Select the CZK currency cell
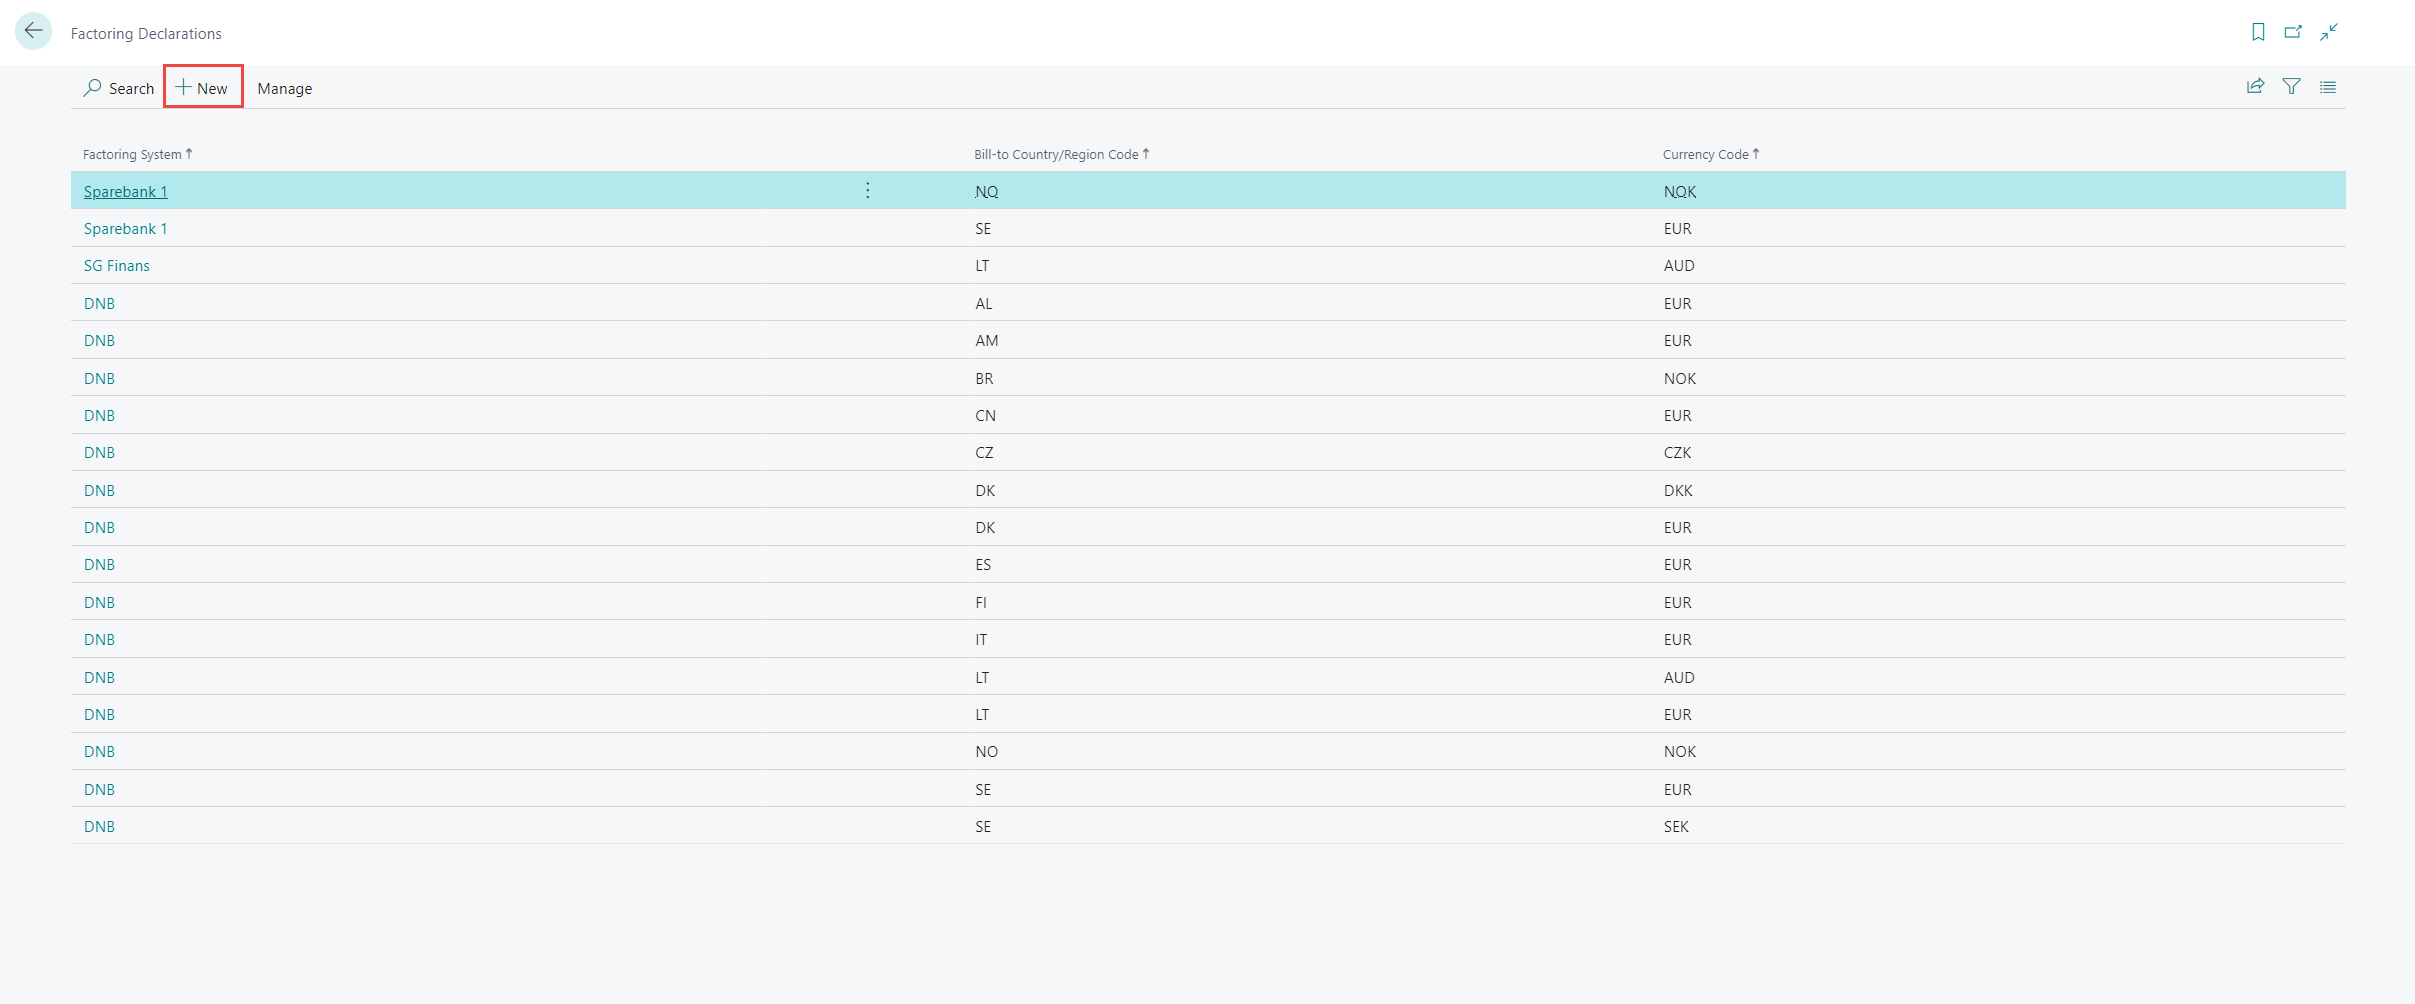This screenshot has width=2415, height=1004. click(1677, 453)
